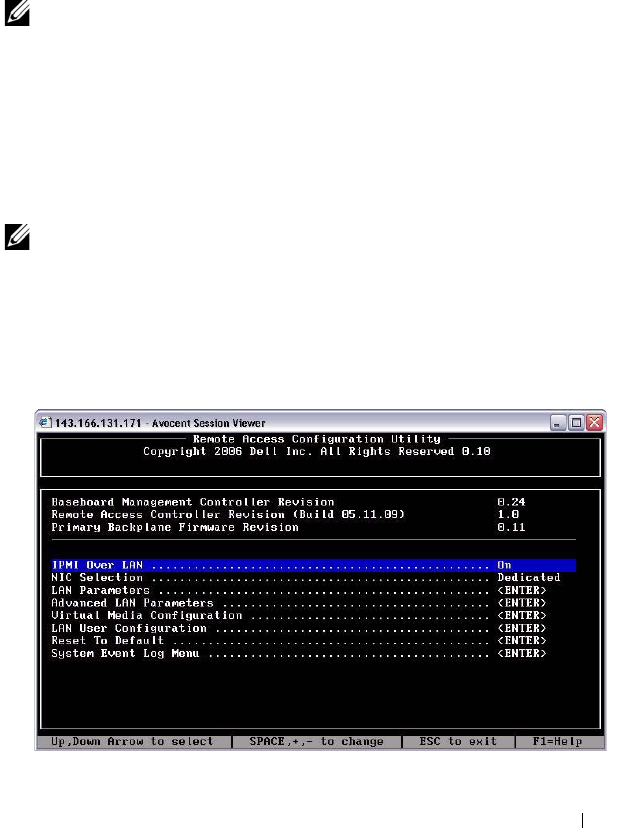Screen dimensions: 641x828
Task: Click <ENTER> beside Reset To Default
Action: [x=522, y=641]
